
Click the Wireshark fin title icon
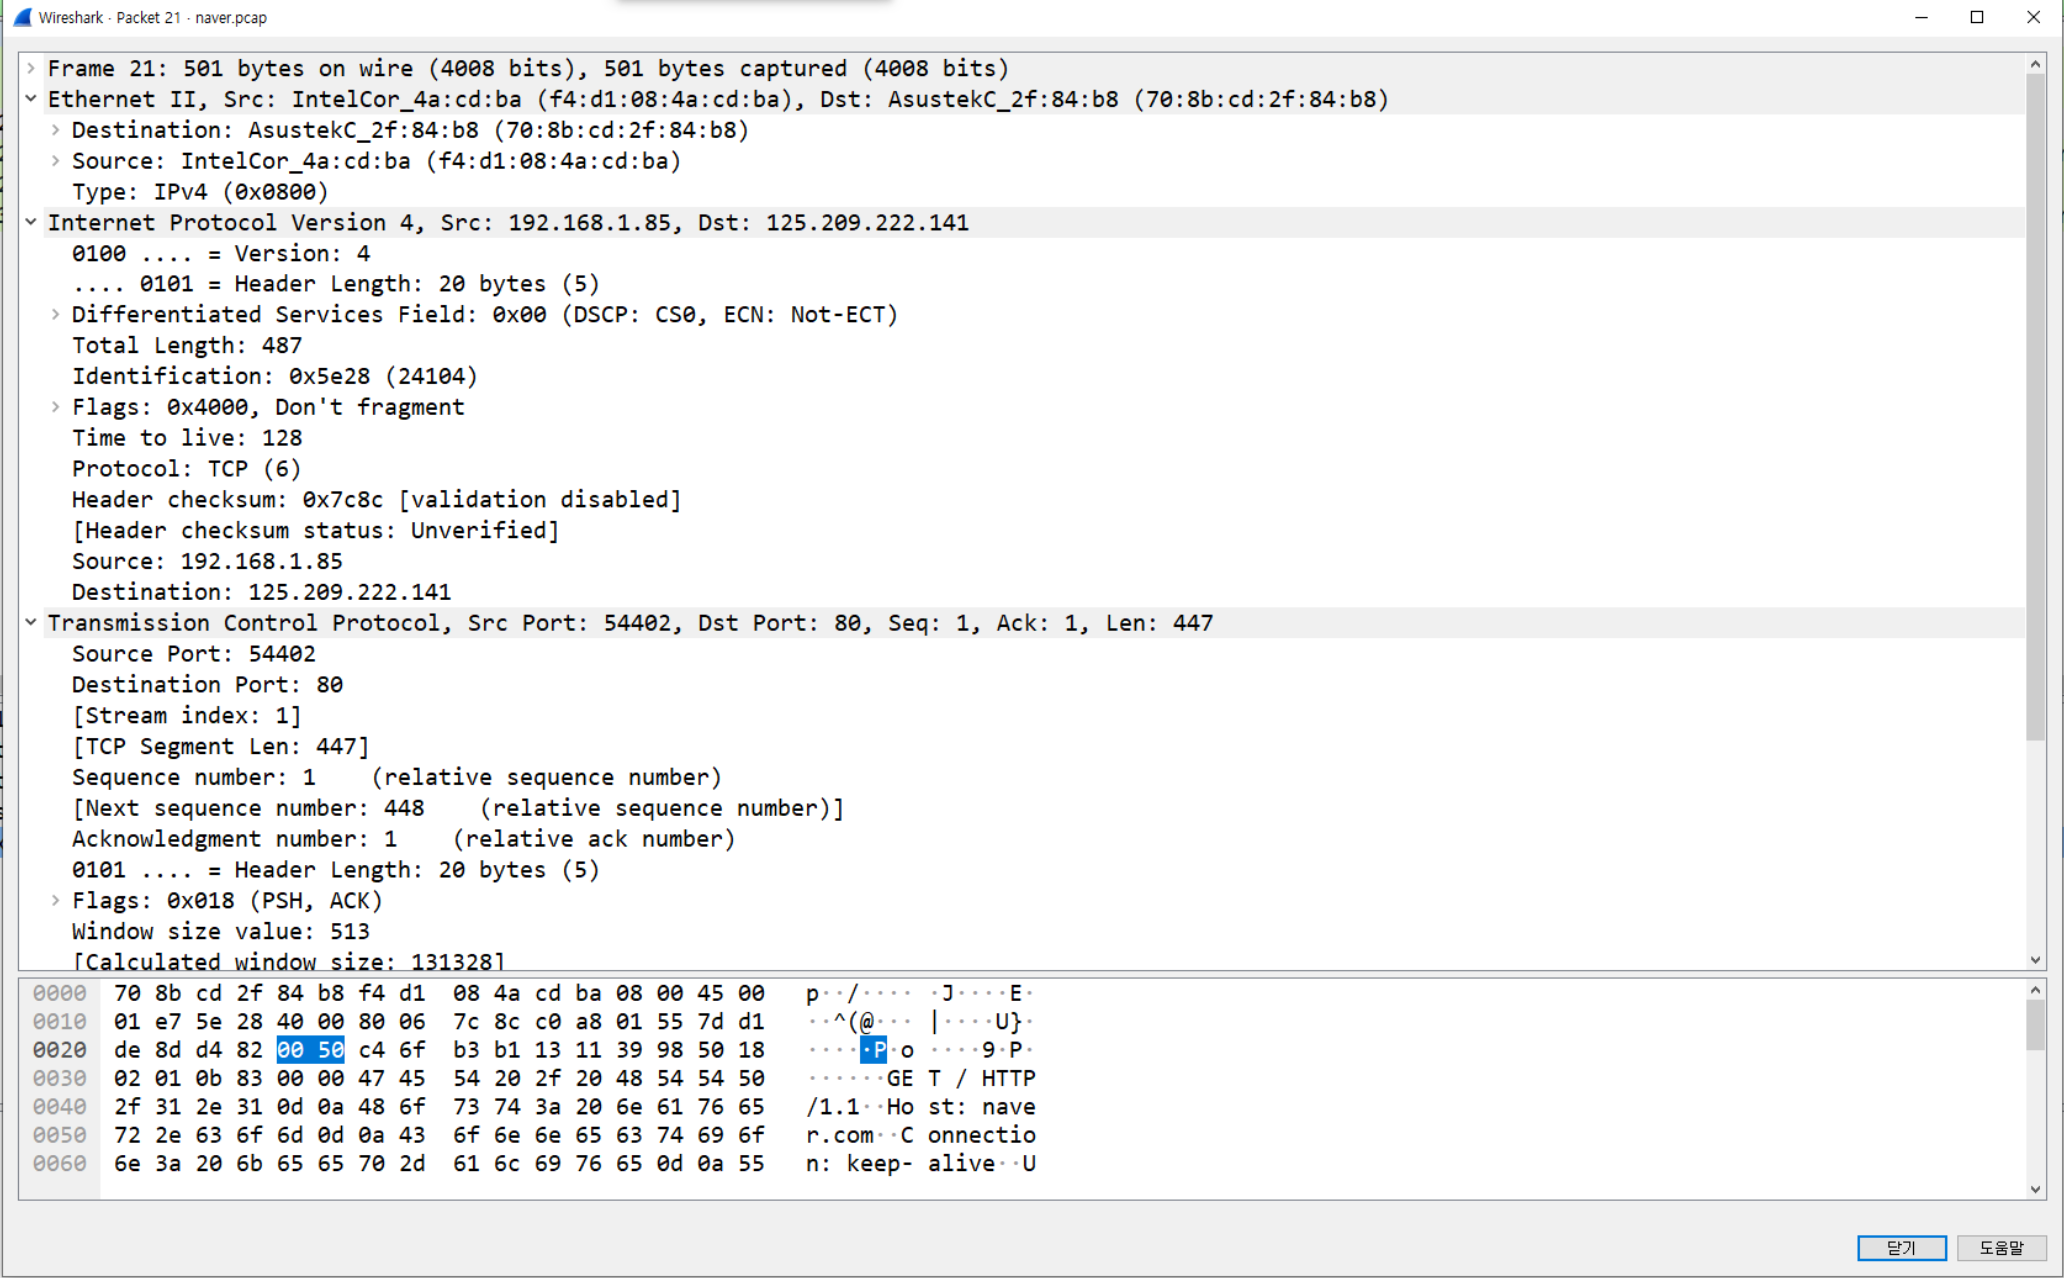click(22, 17)
